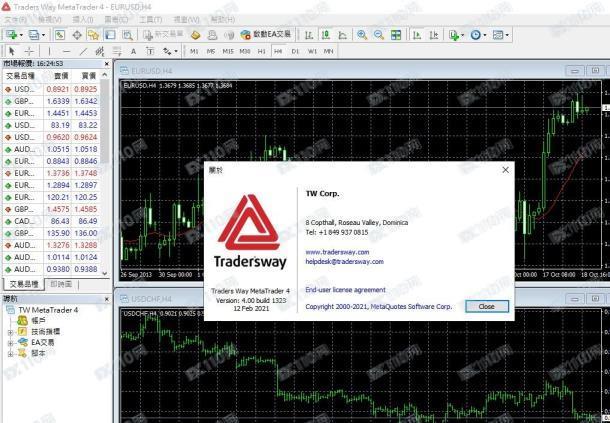
Task: Select the vertical line drawing tool
Action: coord(49,51)
